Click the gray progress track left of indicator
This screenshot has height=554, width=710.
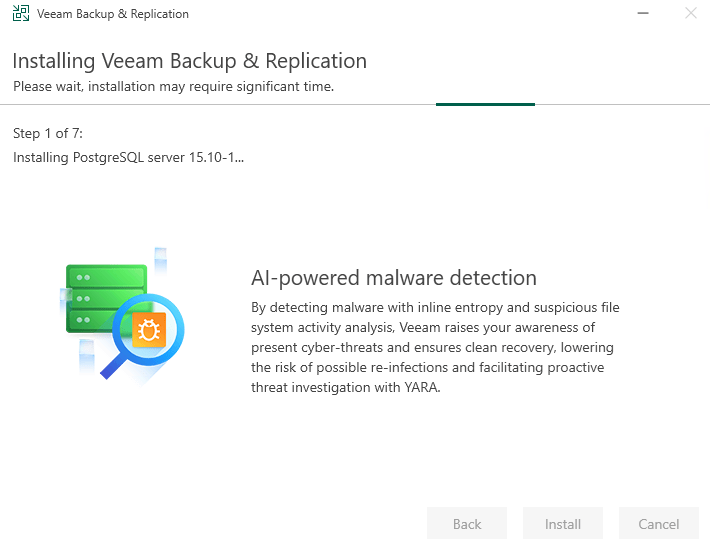pyautogui.click(x=220, y=104)
